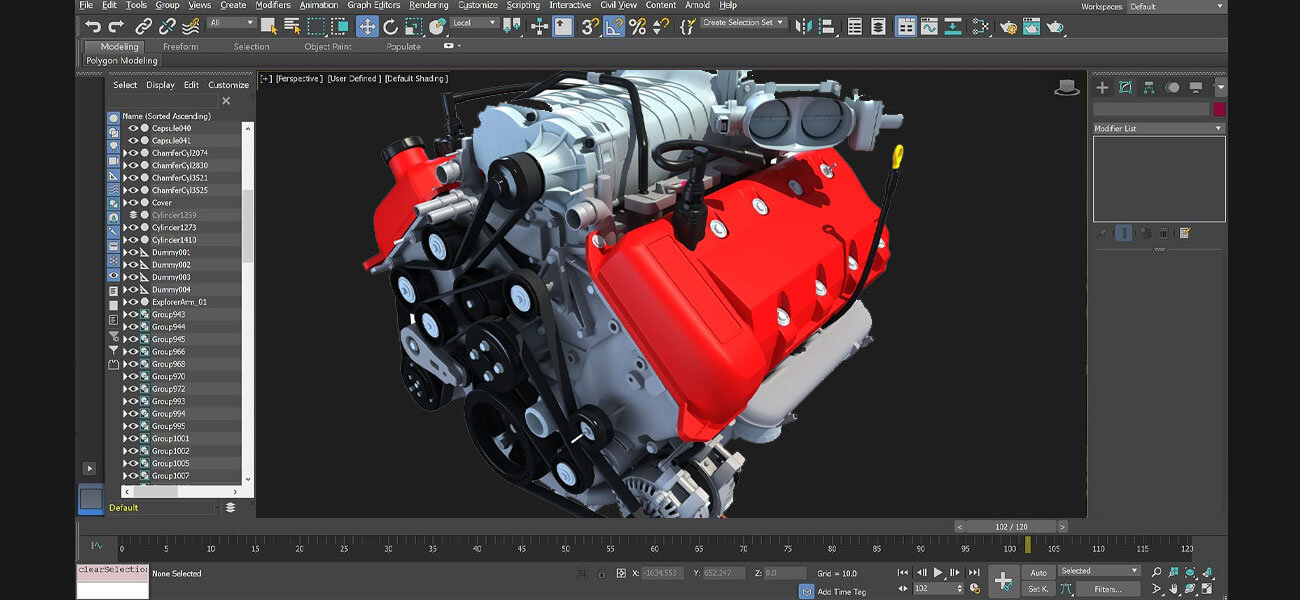Click the Set Key button
This screenshot has width=1300, height=600.
click(x=1039, y=588)
